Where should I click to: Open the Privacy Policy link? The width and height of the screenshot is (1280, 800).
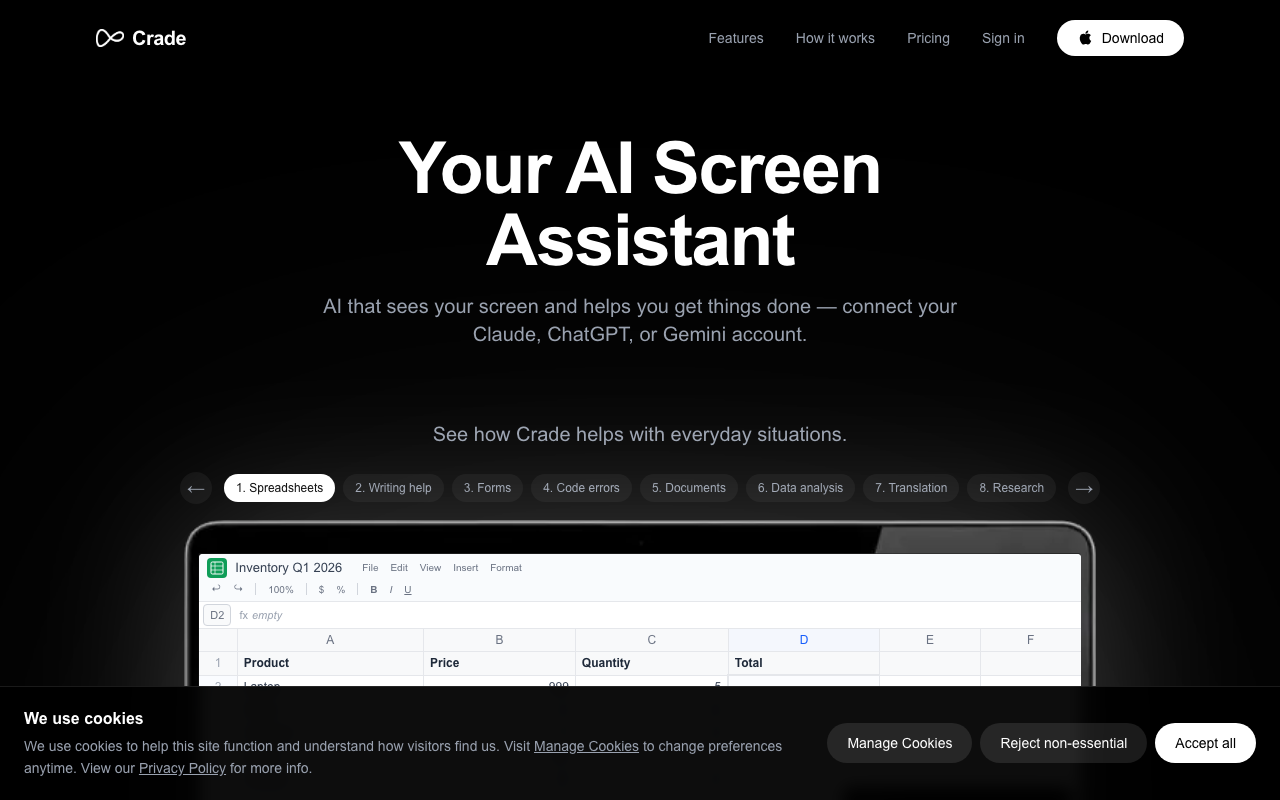(x=182, y=768)
